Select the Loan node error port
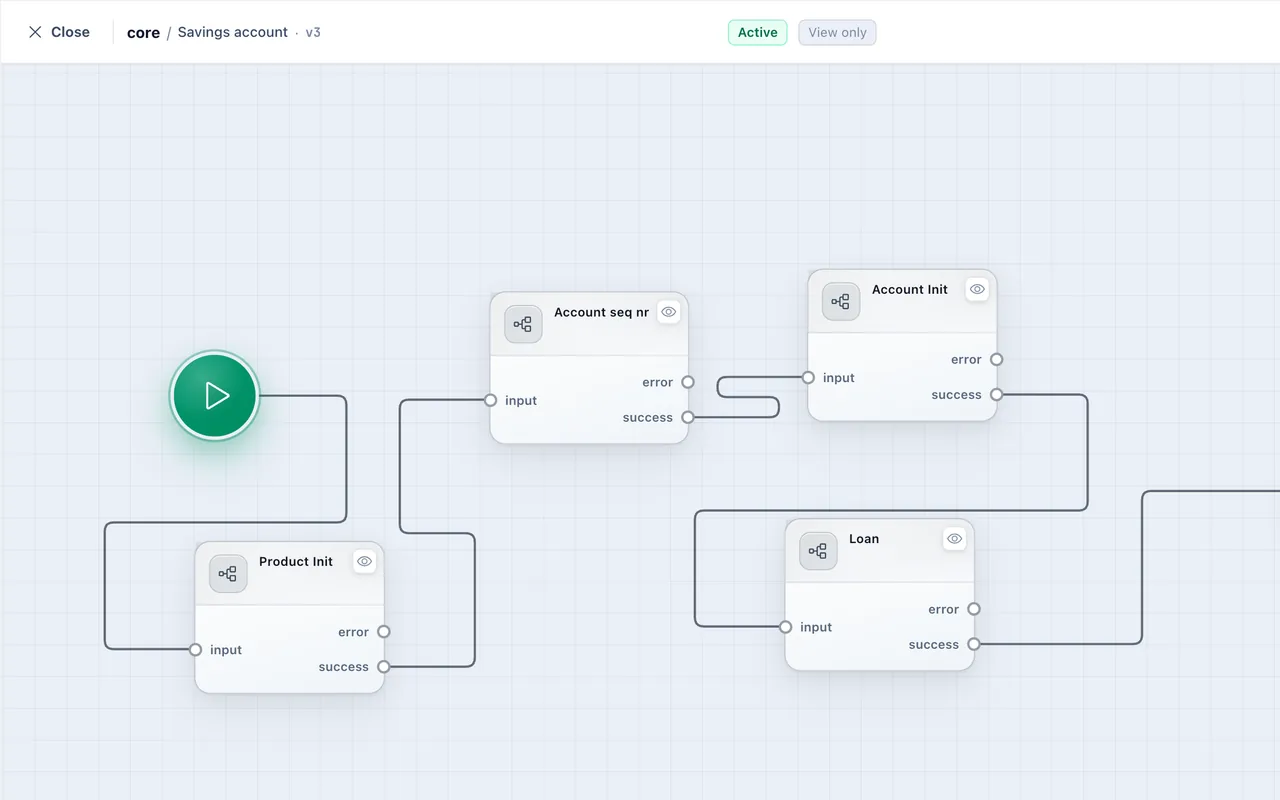The height and width of the screenshot is (800, 1280). point(974,609)
